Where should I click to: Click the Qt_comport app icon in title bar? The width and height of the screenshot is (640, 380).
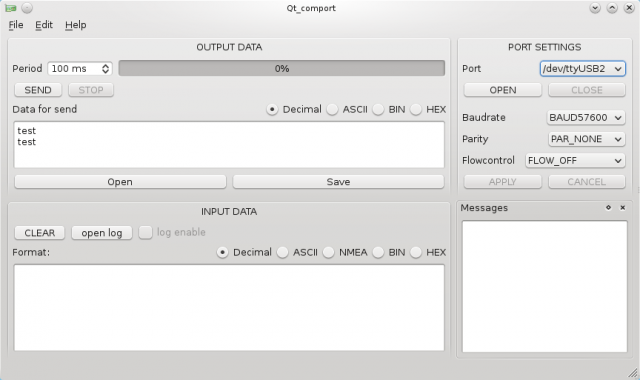tap(11, 8)
